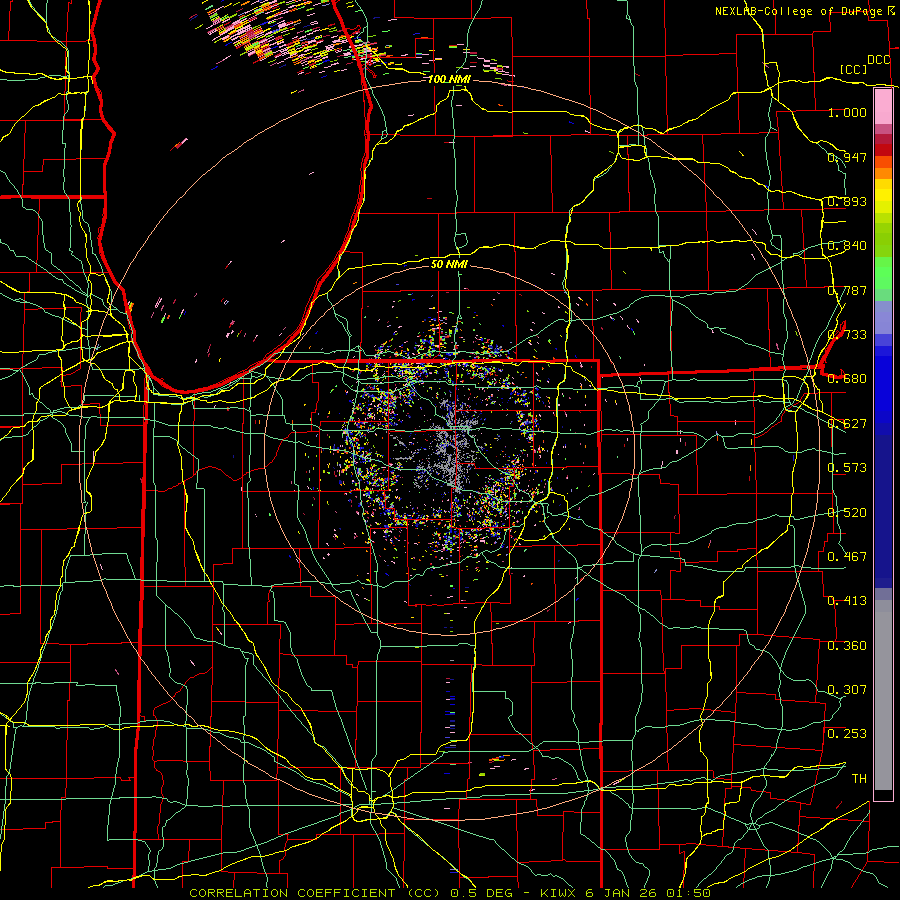Click the 0.467 color scale value
Image resolution: width=900 pixels, height=900 pixels.
(847, 557)
